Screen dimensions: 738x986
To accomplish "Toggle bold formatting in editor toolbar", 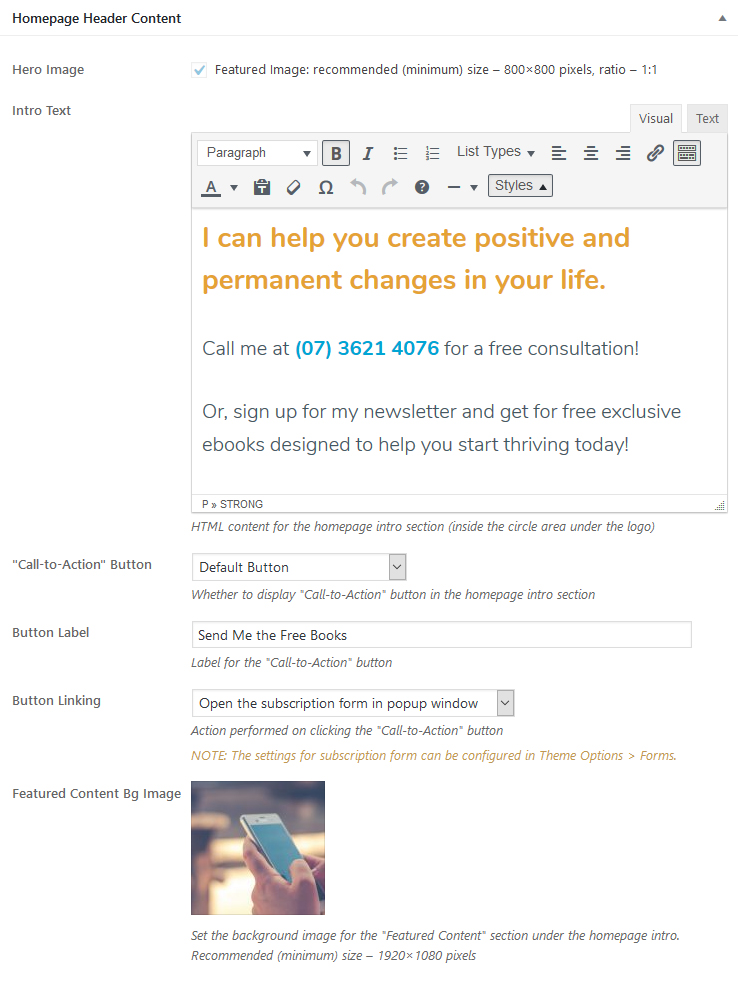I will coord(336,153).
